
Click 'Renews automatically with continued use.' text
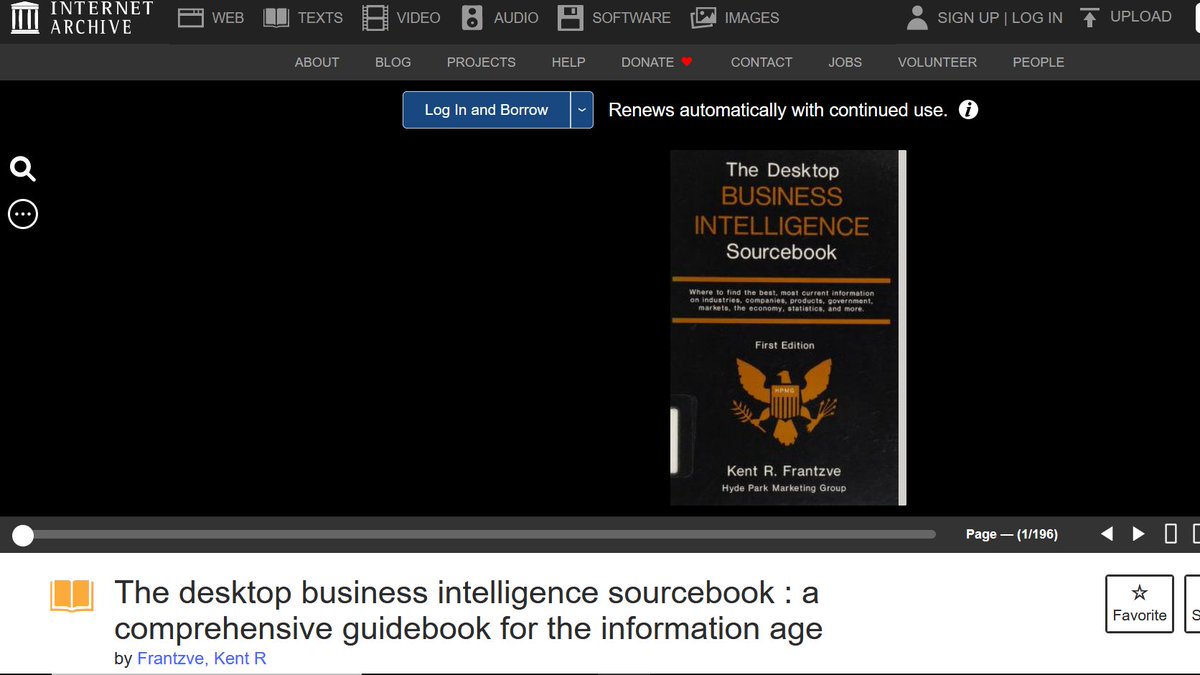pyautogui.click(x=778, y=110)
